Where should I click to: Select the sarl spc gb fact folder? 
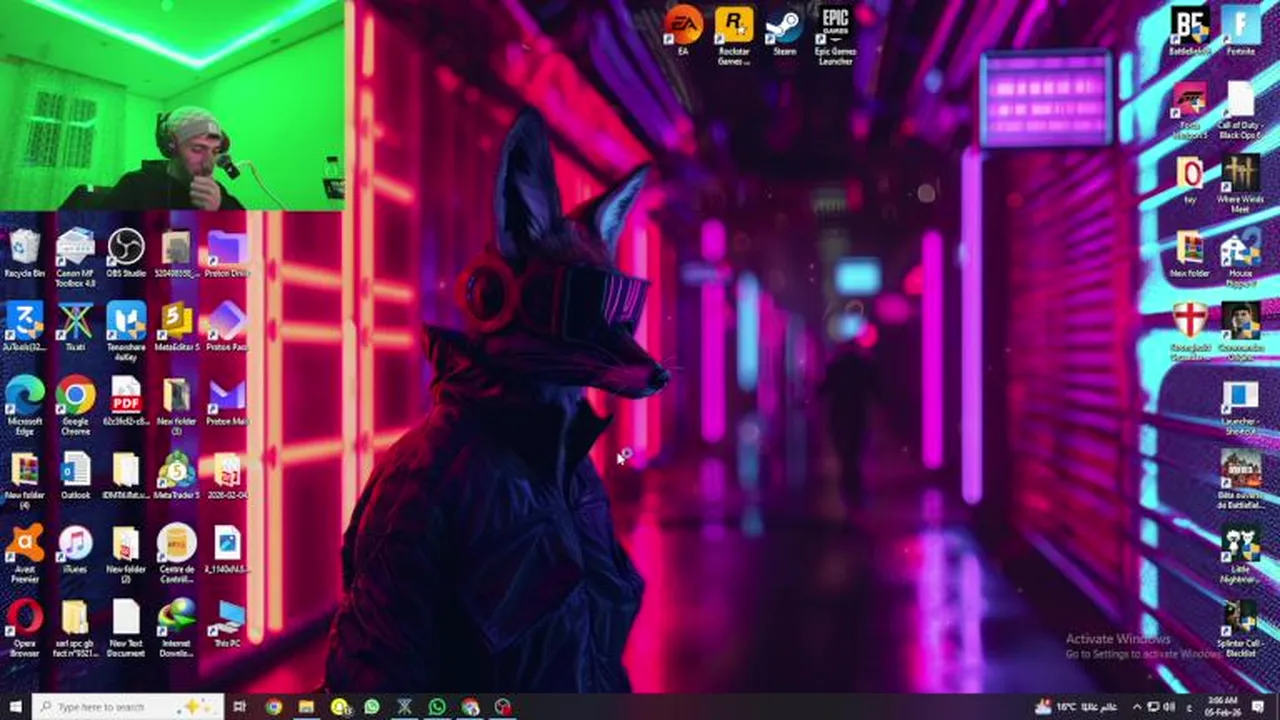coord(75,627)
